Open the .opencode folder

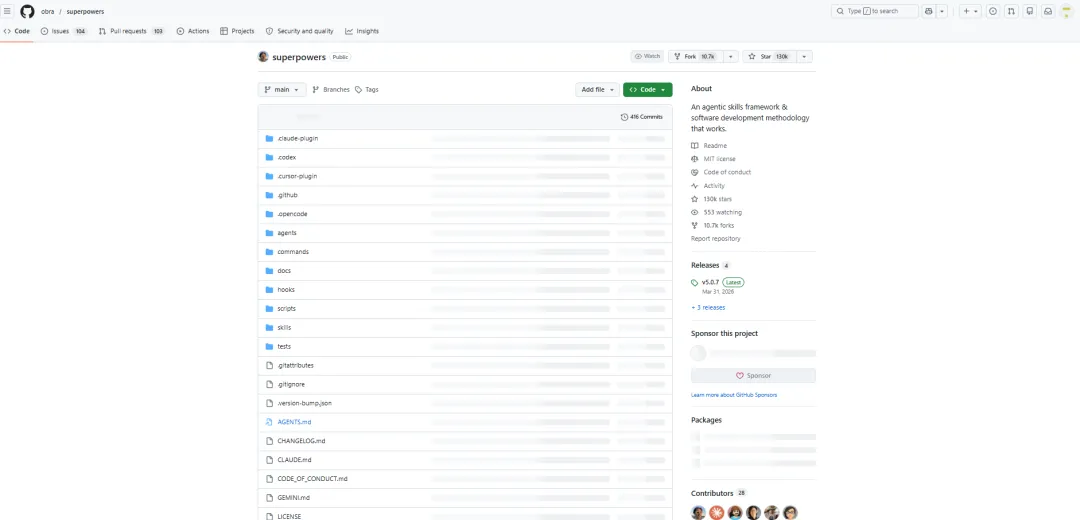click(292, 214)
